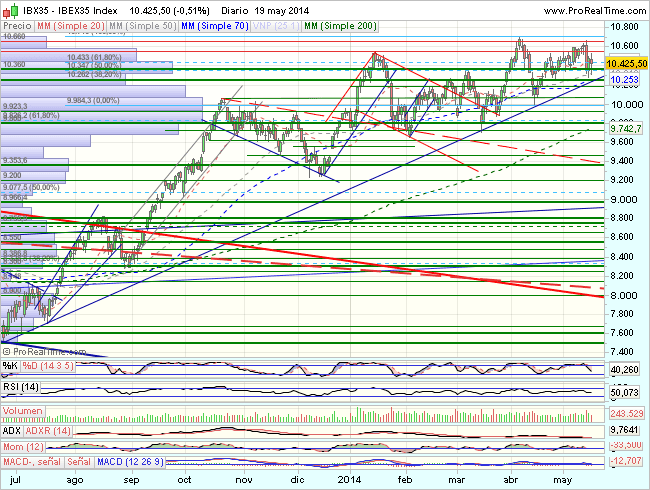Select the Mom (12) momentum label
This screenshot has height=490, width=650.
tap(24, 445)
